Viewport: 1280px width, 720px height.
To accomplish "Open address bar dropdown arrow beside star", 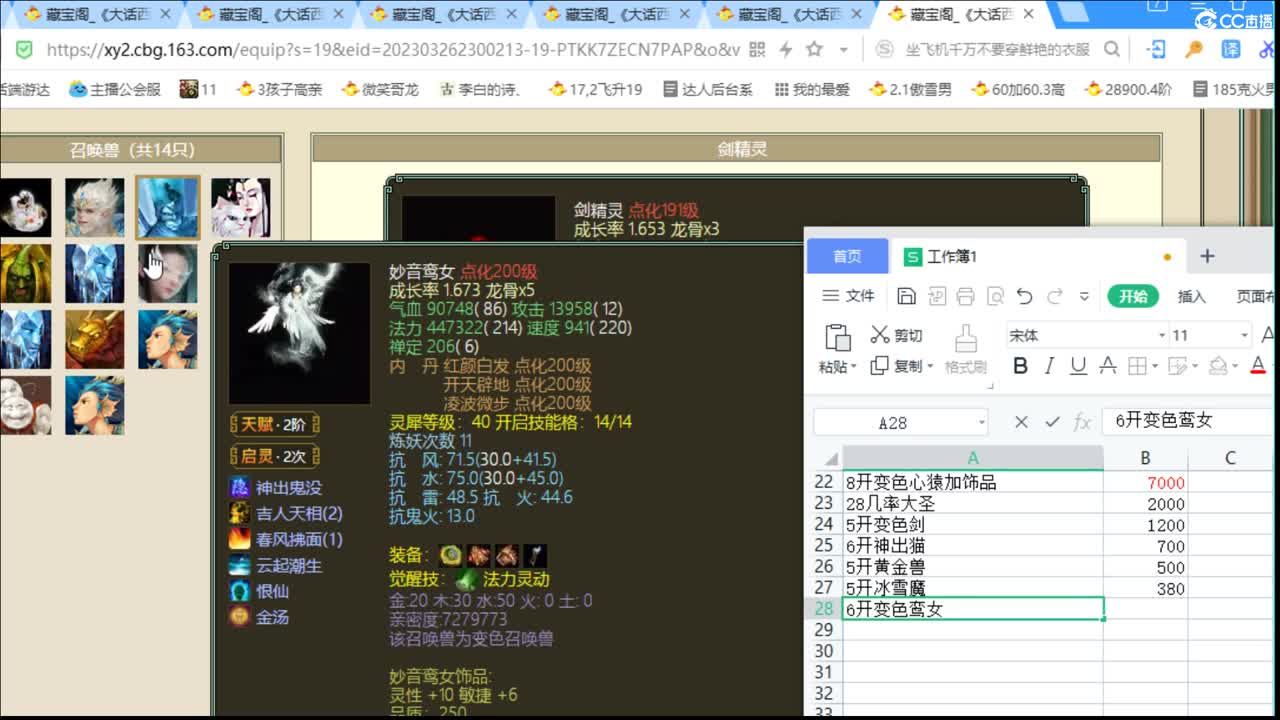I will point(844,49).
